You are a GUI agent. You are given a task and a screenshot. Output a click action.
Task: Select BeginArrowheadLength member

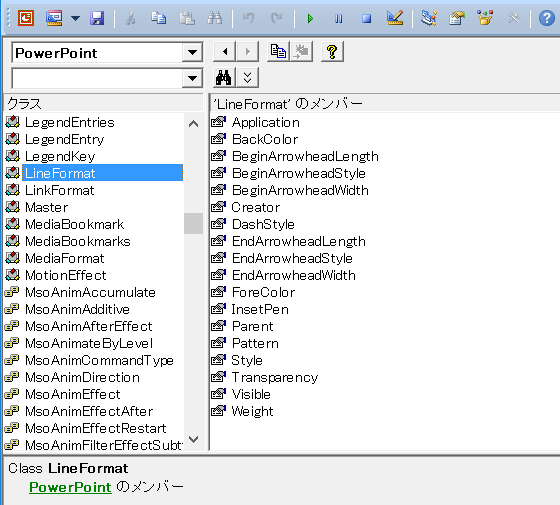click(305, 156)
